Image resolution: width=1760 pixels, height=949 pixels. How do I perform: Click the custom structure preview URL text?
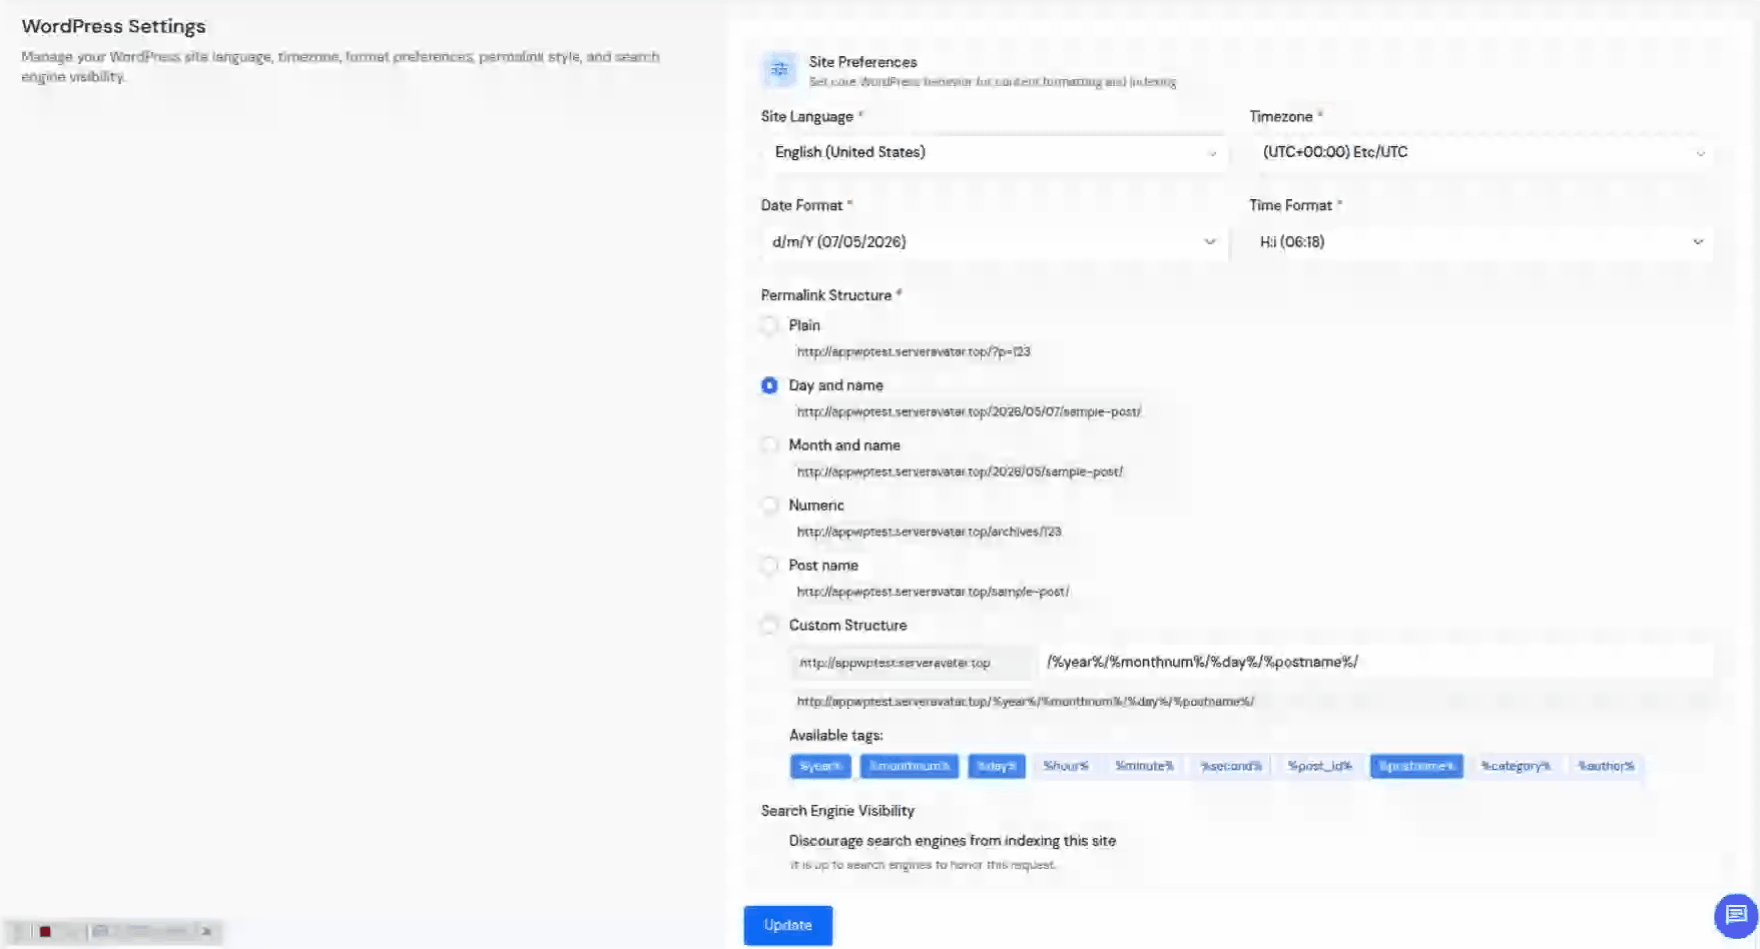[1025, 702]
